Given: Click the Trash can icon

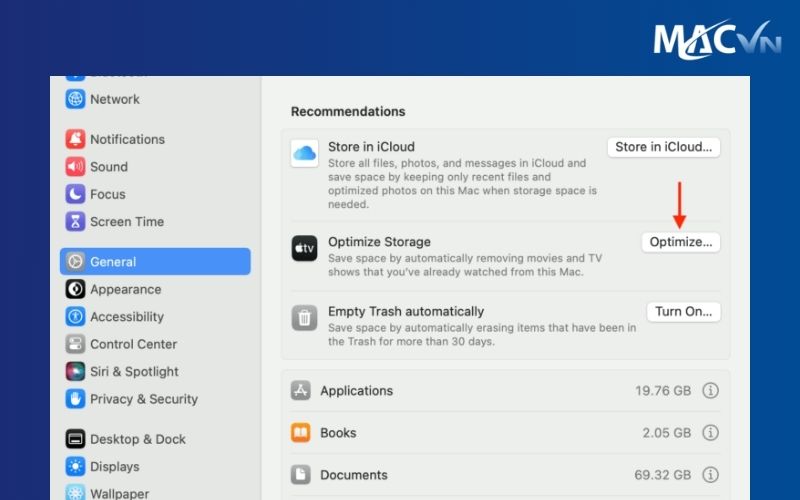Looking at the screenshot, I should (305, 318).
